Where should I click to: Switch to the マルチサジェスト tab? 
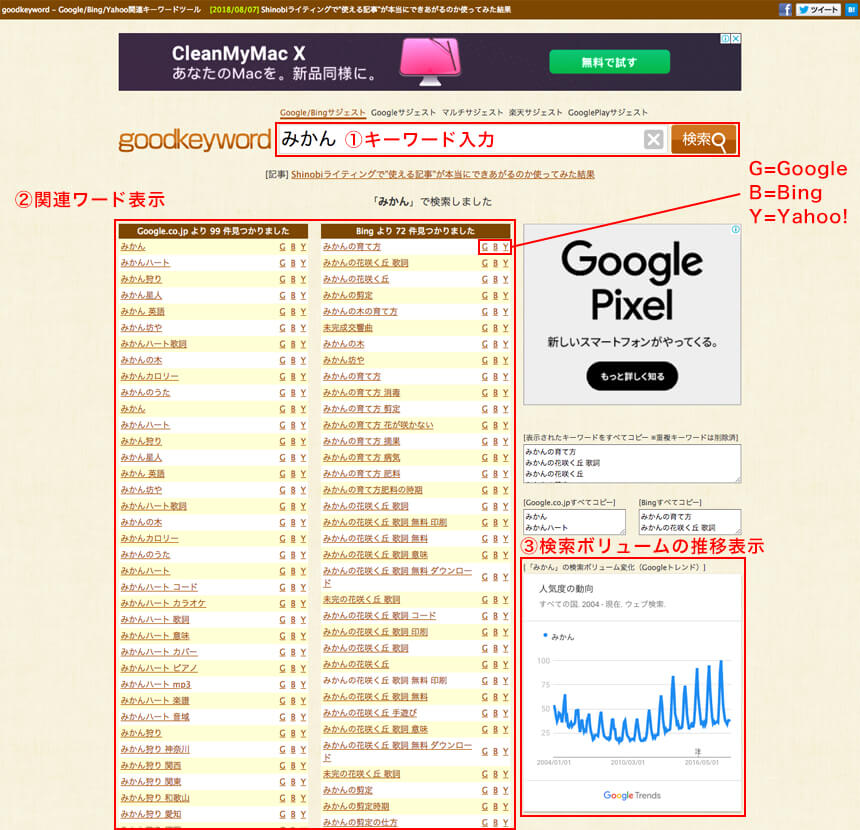[x=472, y=112]
